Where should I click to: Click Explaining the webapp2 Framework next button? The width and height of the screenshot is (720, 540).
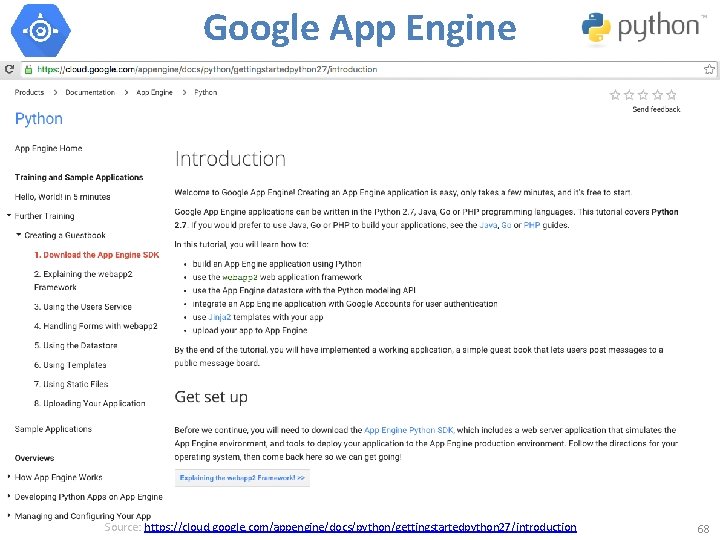[242, 478]
